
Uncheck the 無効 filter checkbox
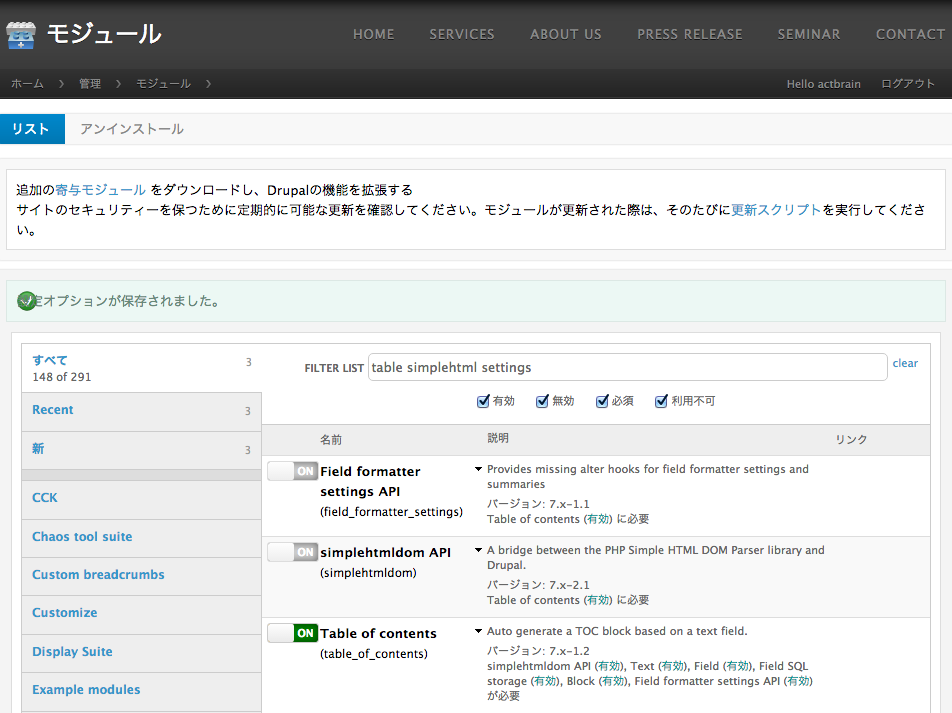(x=543, y=401)
